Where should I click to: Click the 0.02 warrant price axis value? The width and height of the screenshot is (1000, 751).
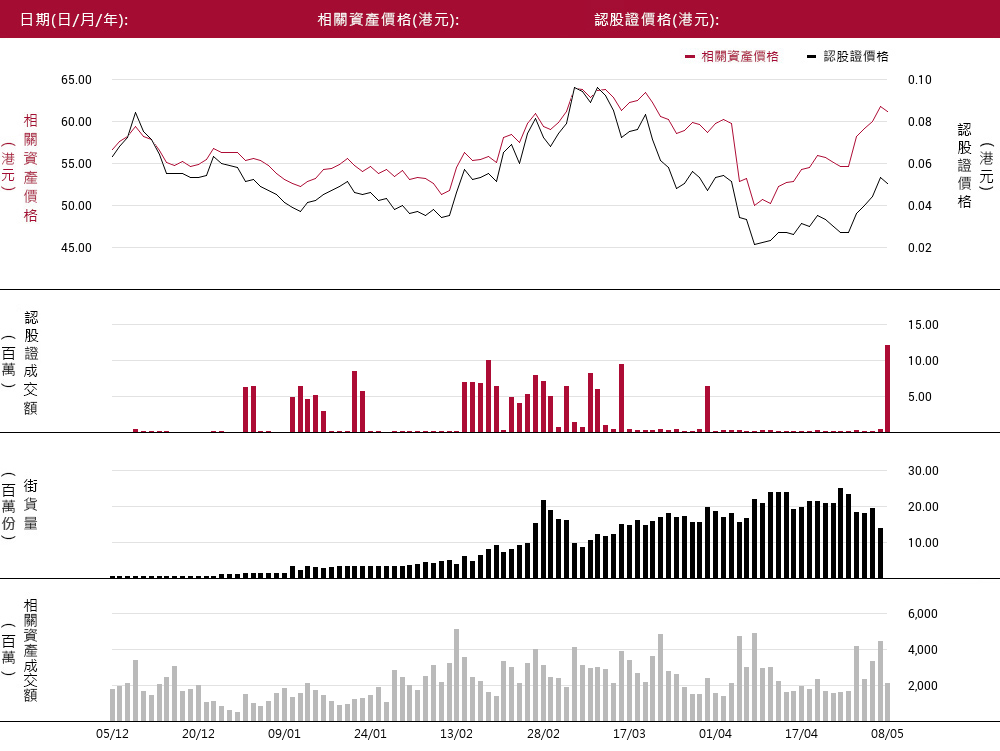coord(920,248)
